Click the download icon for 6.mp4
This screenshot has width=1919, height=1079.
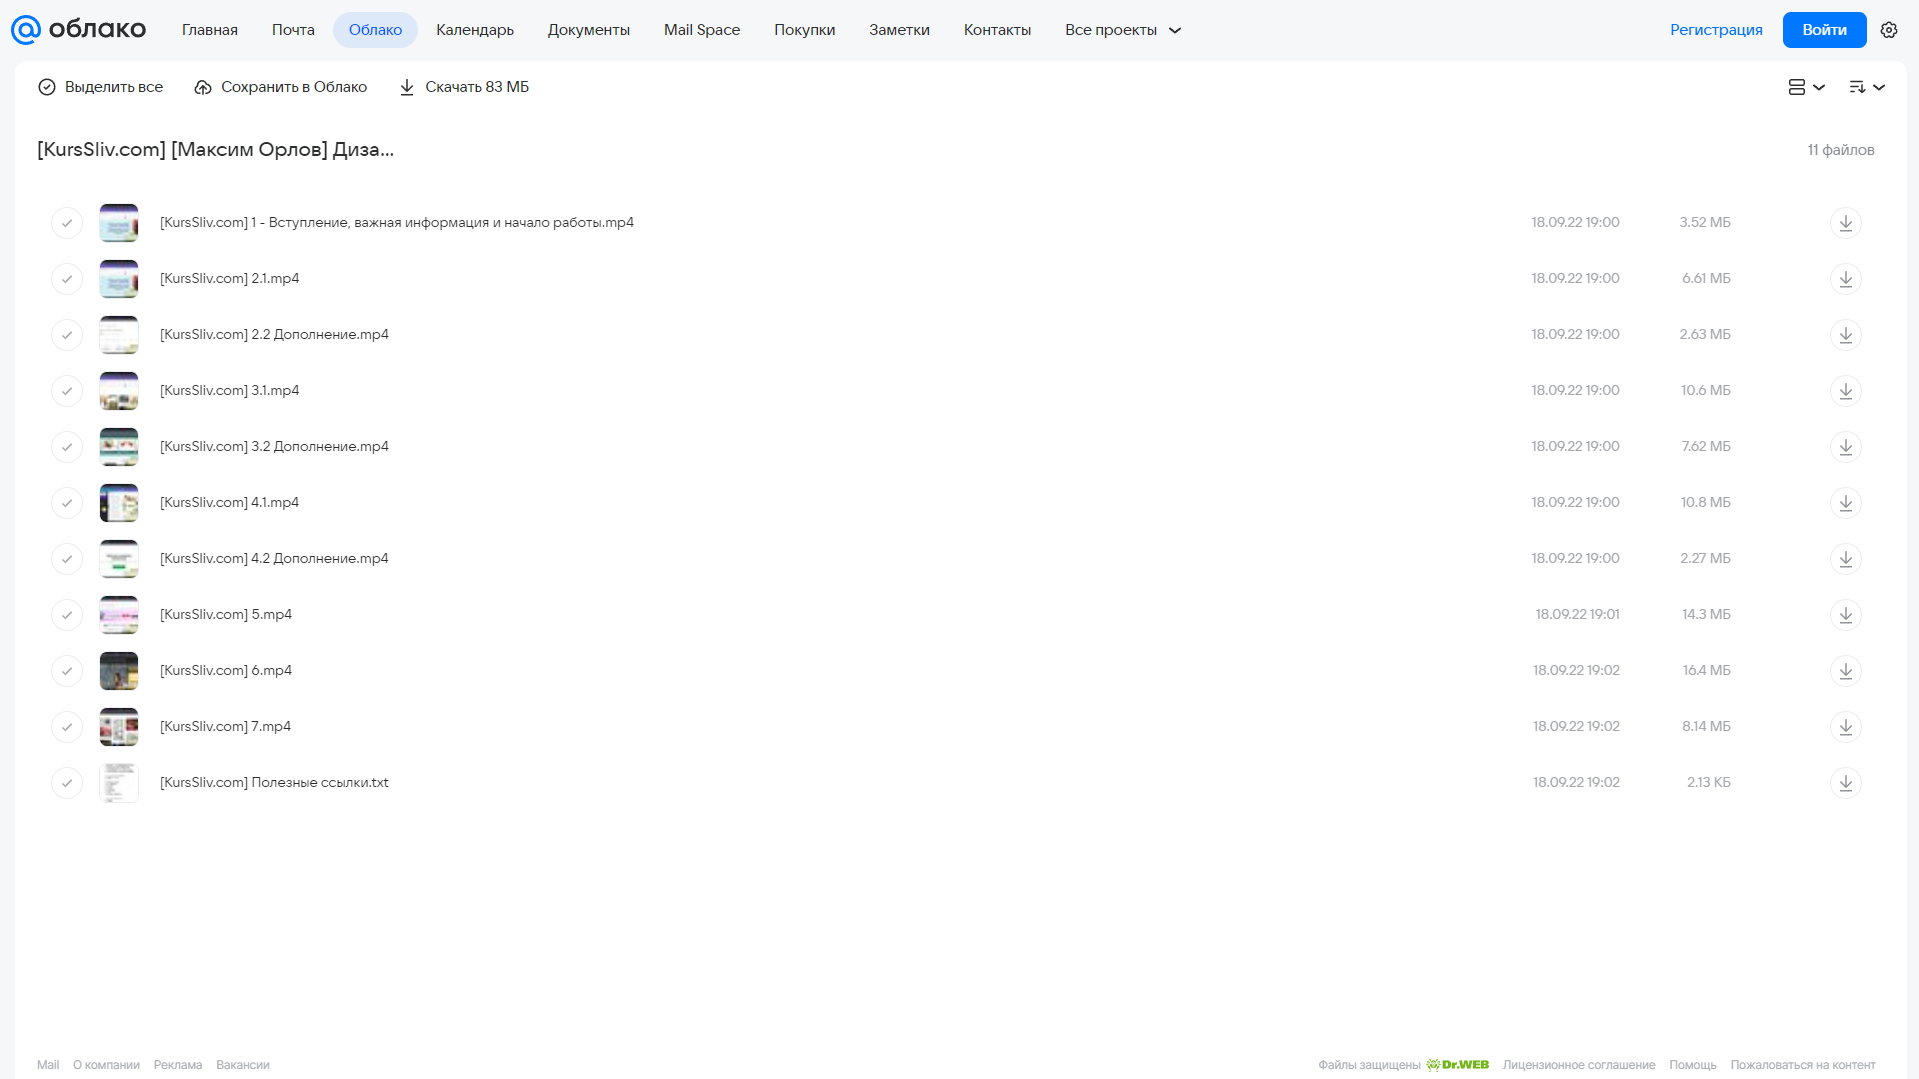1845,671
